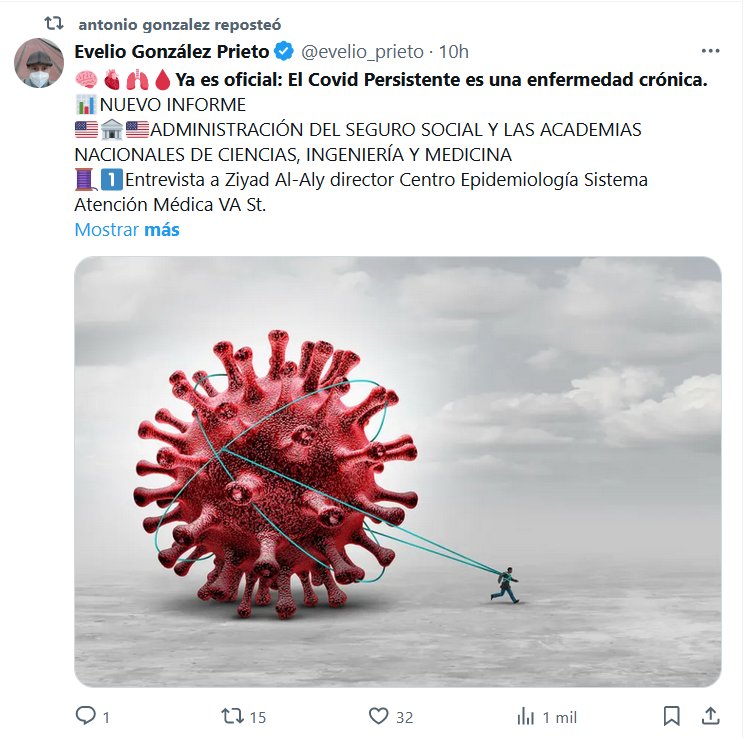
Task: Share the tweet via upload arrow icon
Action: (x=710, y=716)
